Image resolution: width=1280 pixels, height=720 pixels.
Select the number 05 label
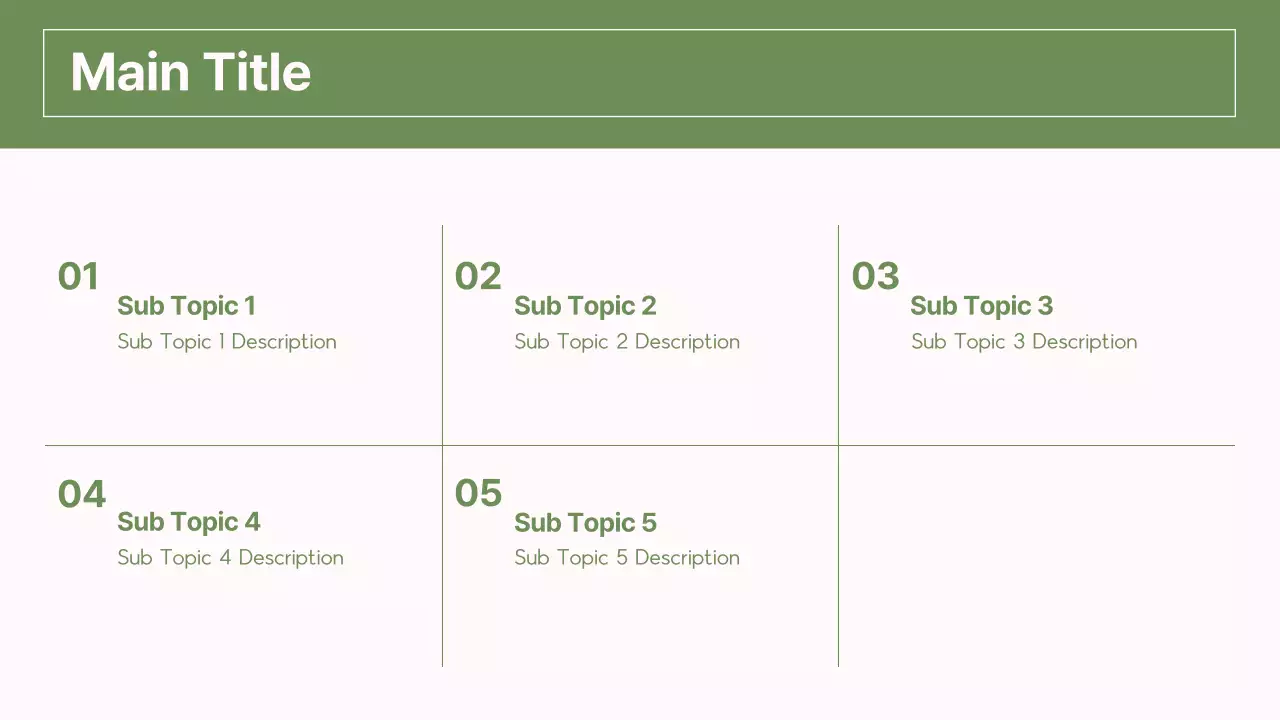coord(478,493)
